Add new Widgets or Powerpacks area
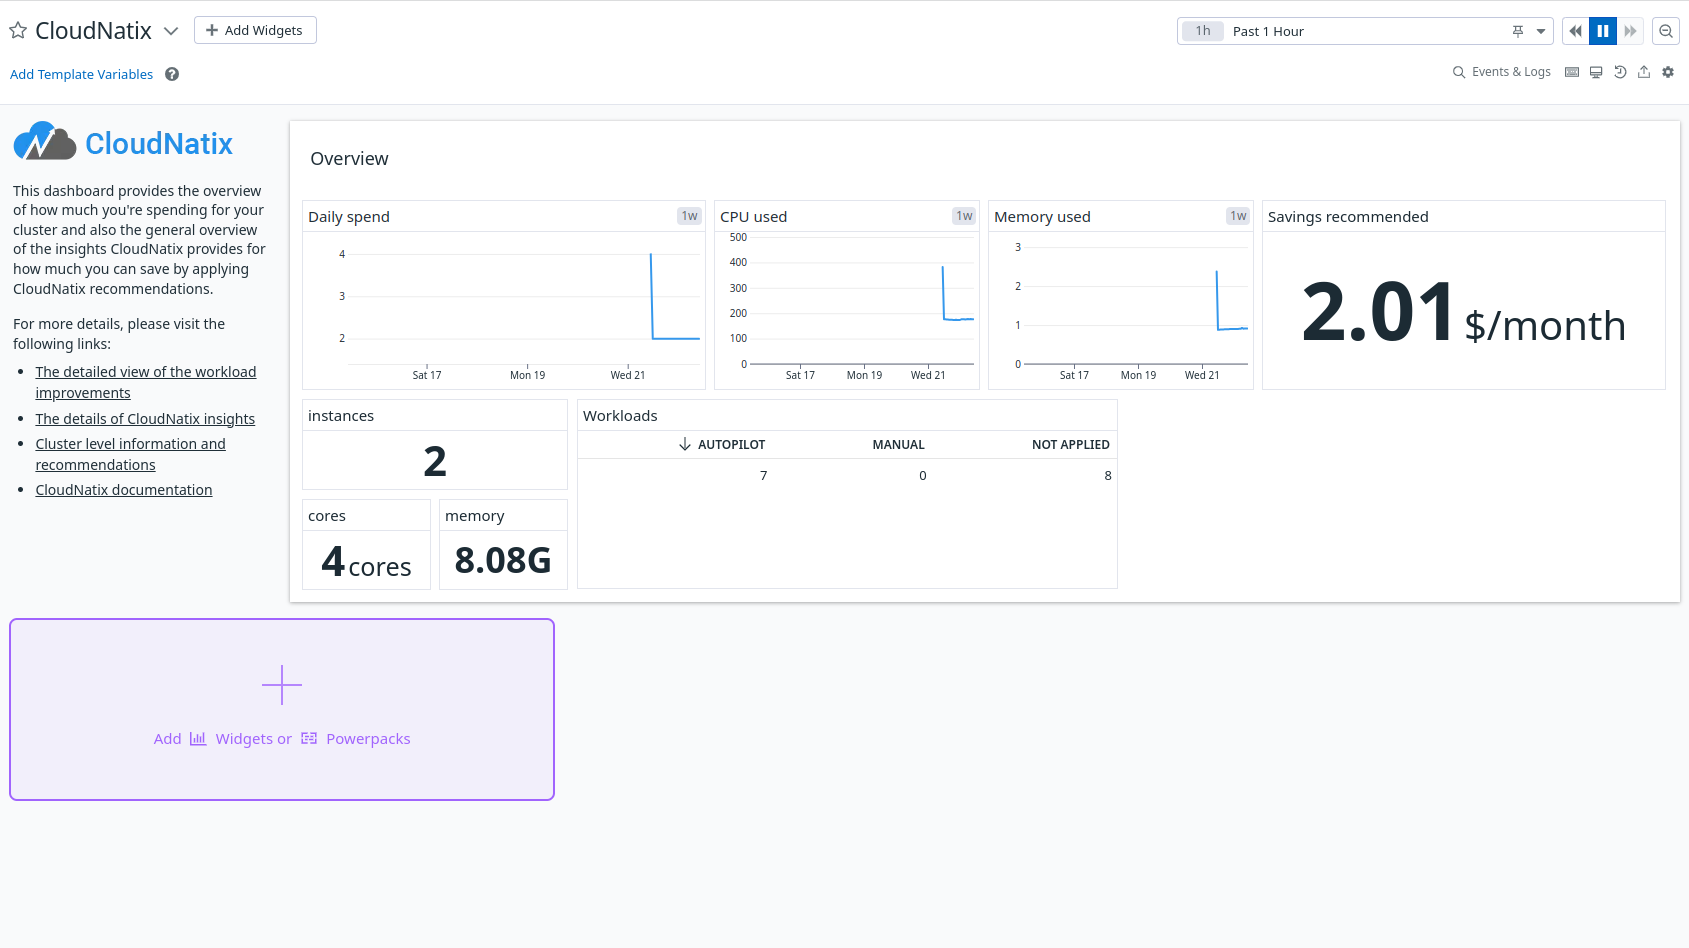The image size is (1689, 948). 281,709
